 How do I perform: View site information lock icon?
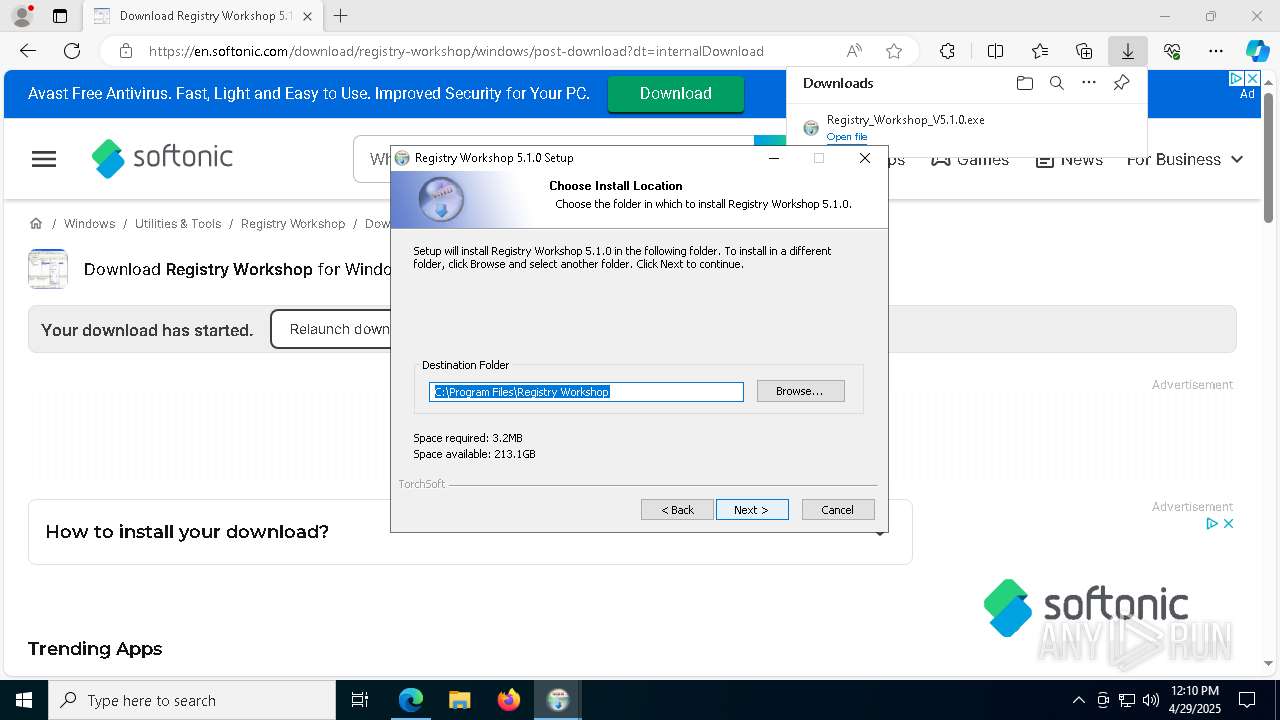point(125,51)
